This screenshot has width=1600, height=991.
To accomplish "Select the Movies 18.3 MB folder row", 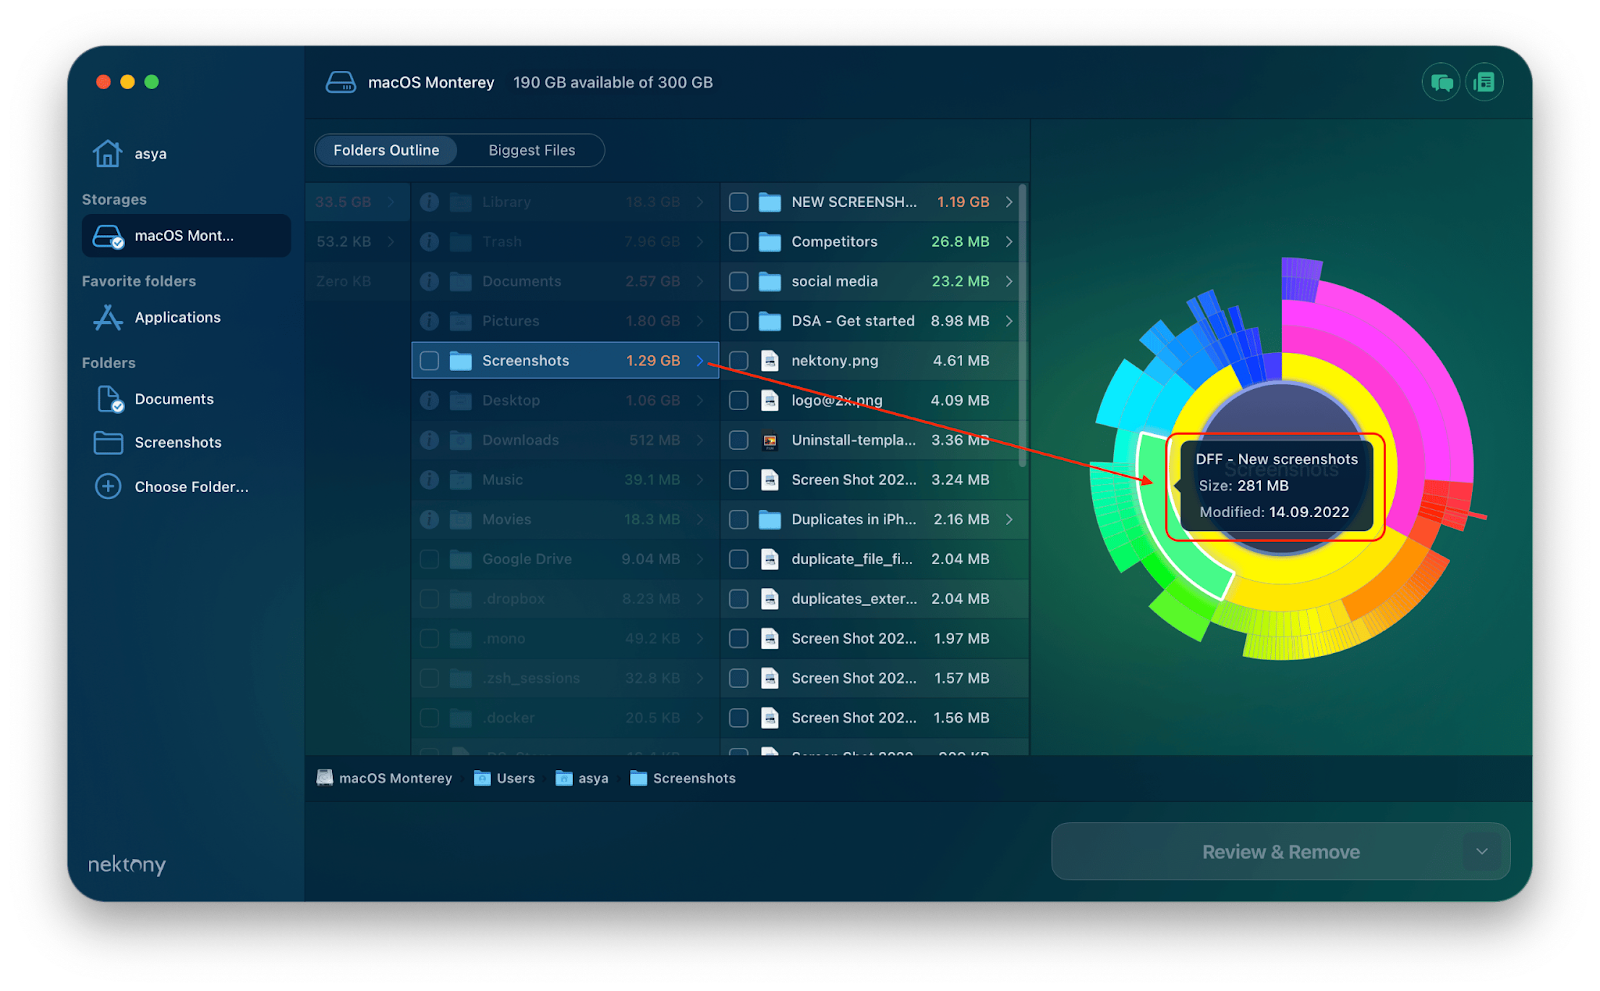I will coord(565,519).
